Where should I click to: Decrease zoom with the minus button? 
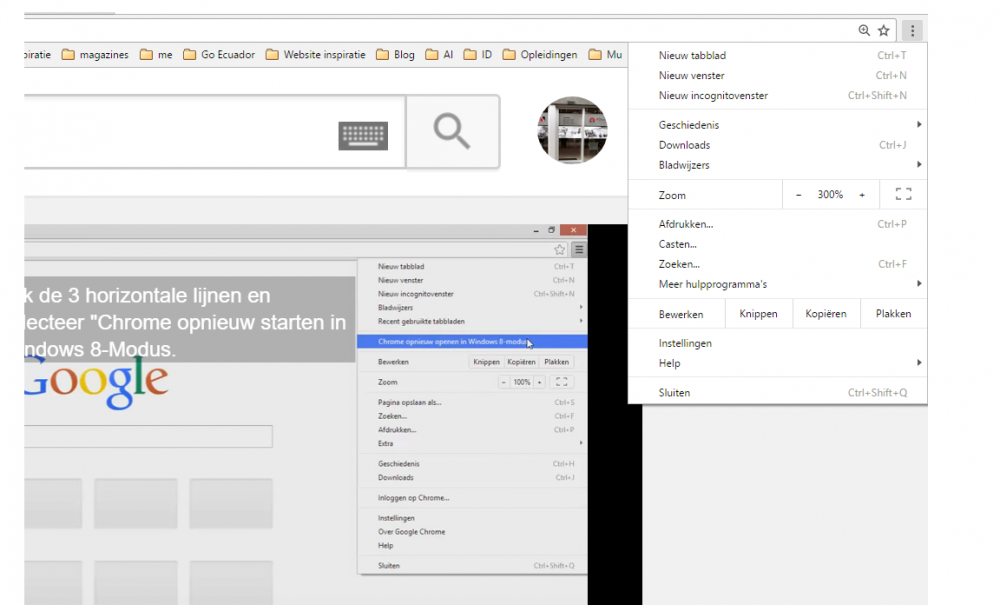coord(798,195)
